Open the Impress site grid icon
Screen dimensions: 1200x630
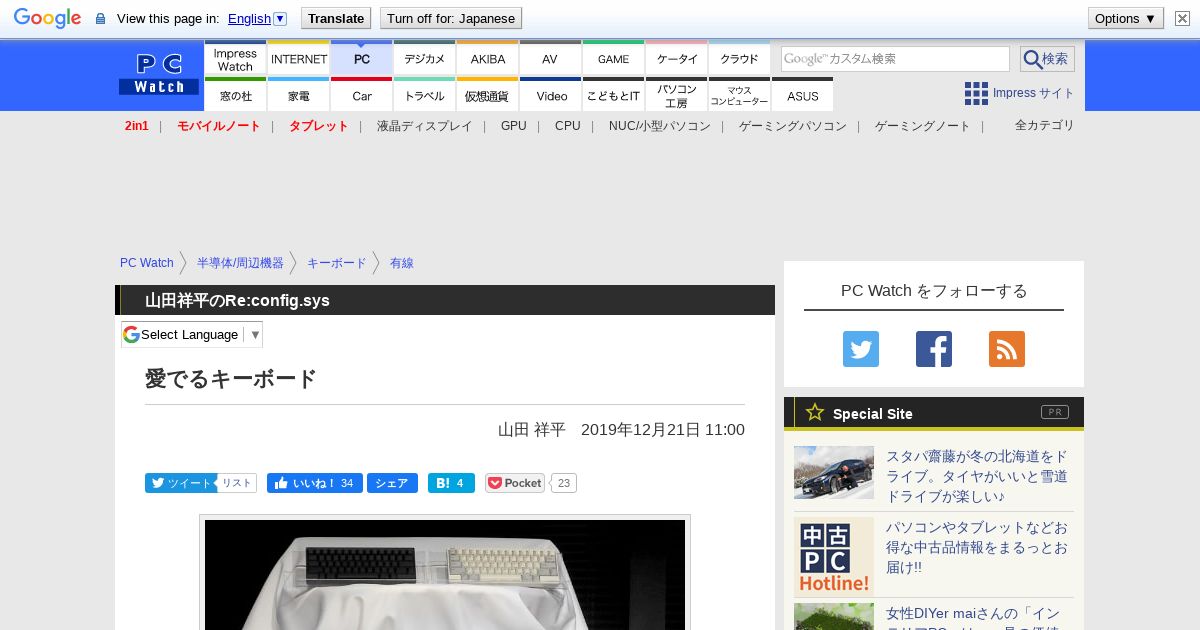click(976, 93)
